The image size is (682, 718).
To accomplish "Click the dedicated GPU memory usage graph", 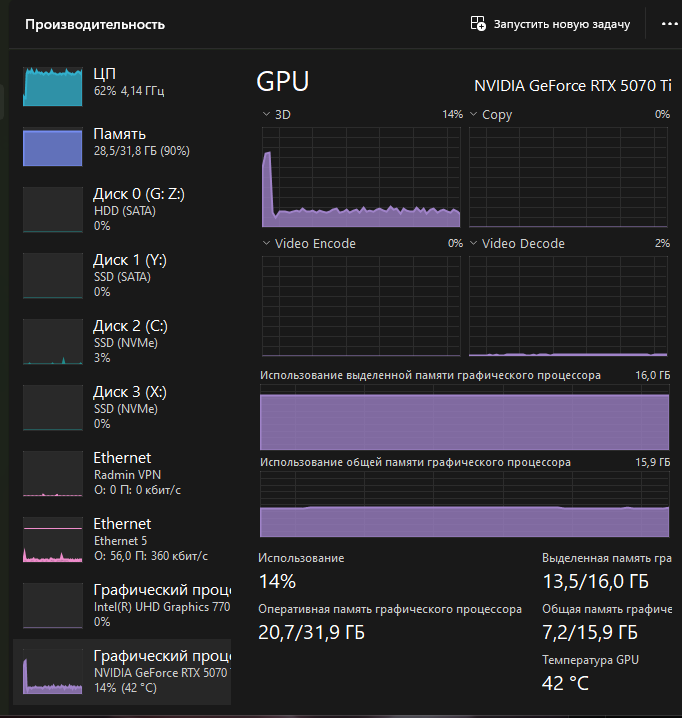I will [464, 417].
